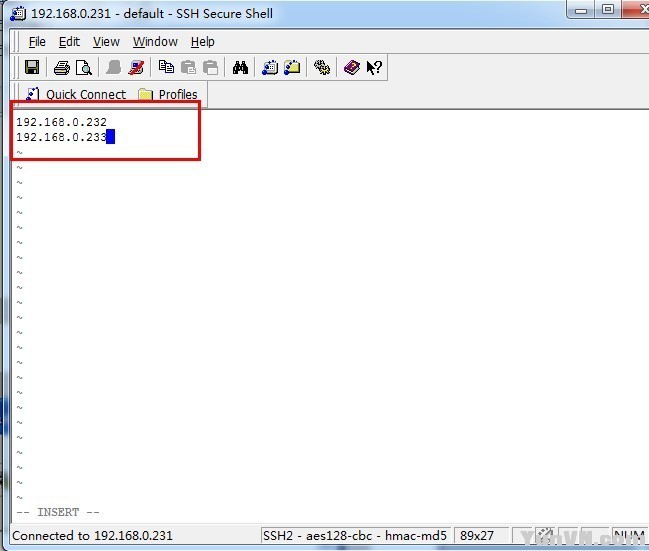Viewport: 649px width, 551px height.
Task: Click the Save toolbar icon
Action: click(32, 67)
